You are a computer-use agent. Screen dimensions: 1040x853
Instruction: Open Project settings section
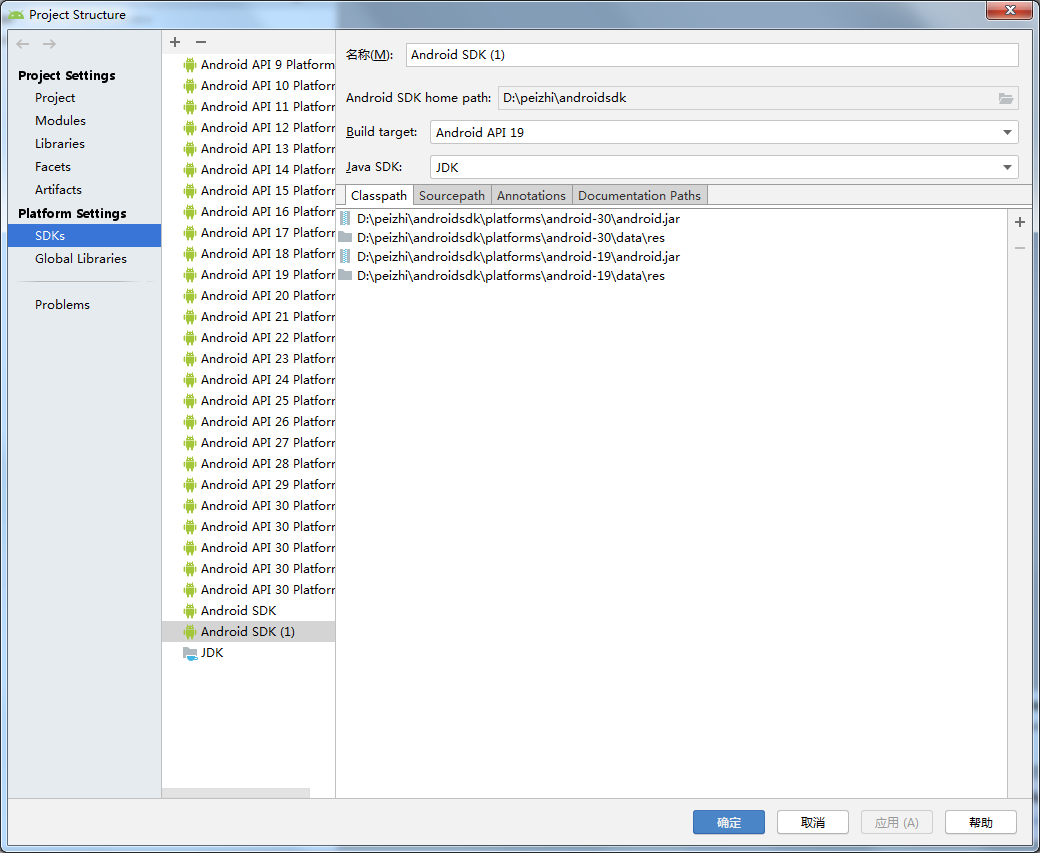tap(55, 98)
